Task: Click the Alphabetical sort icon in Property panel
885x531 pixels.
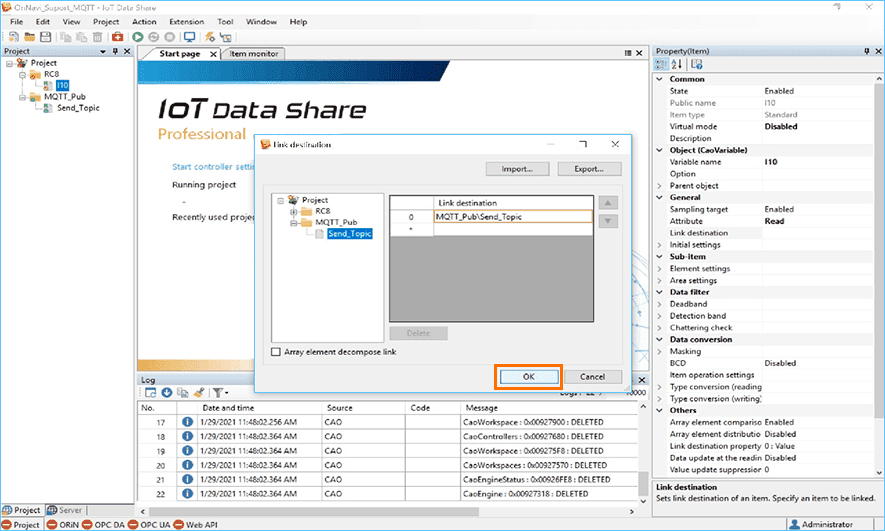Action: coord(677,64)
